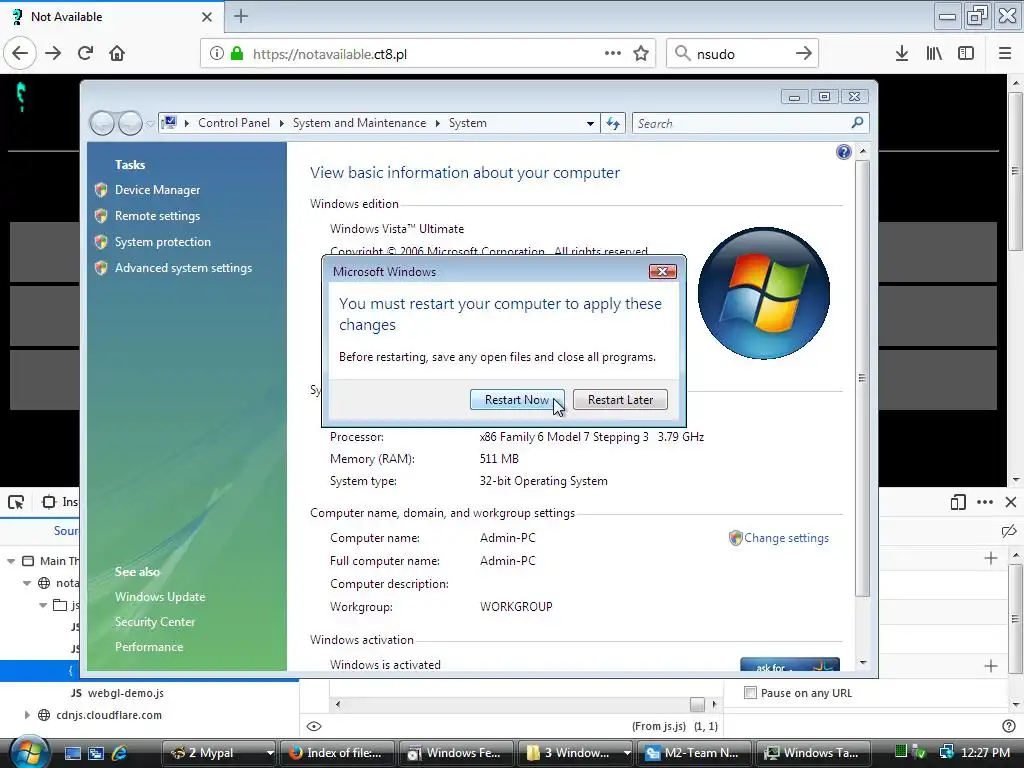This screenshot has width=1024, height=768.
Task: Pick an element with devtools inspector picker
Action: tap(16, 502)
